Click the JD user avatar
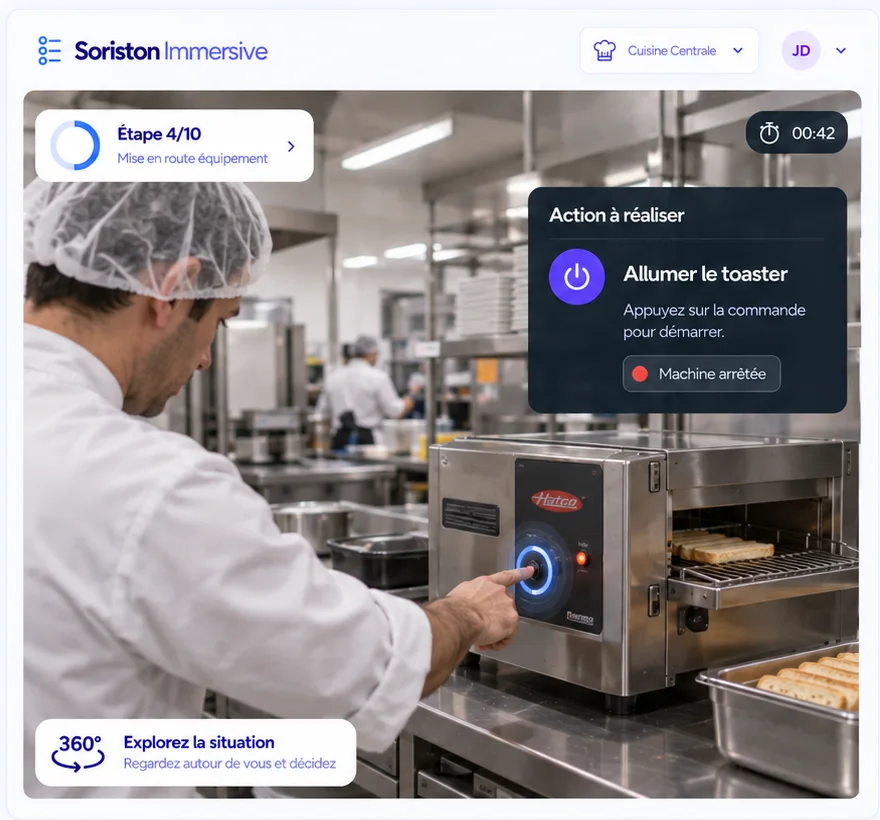Viewport: 880px width, 820px height. (x=801, y=51)
